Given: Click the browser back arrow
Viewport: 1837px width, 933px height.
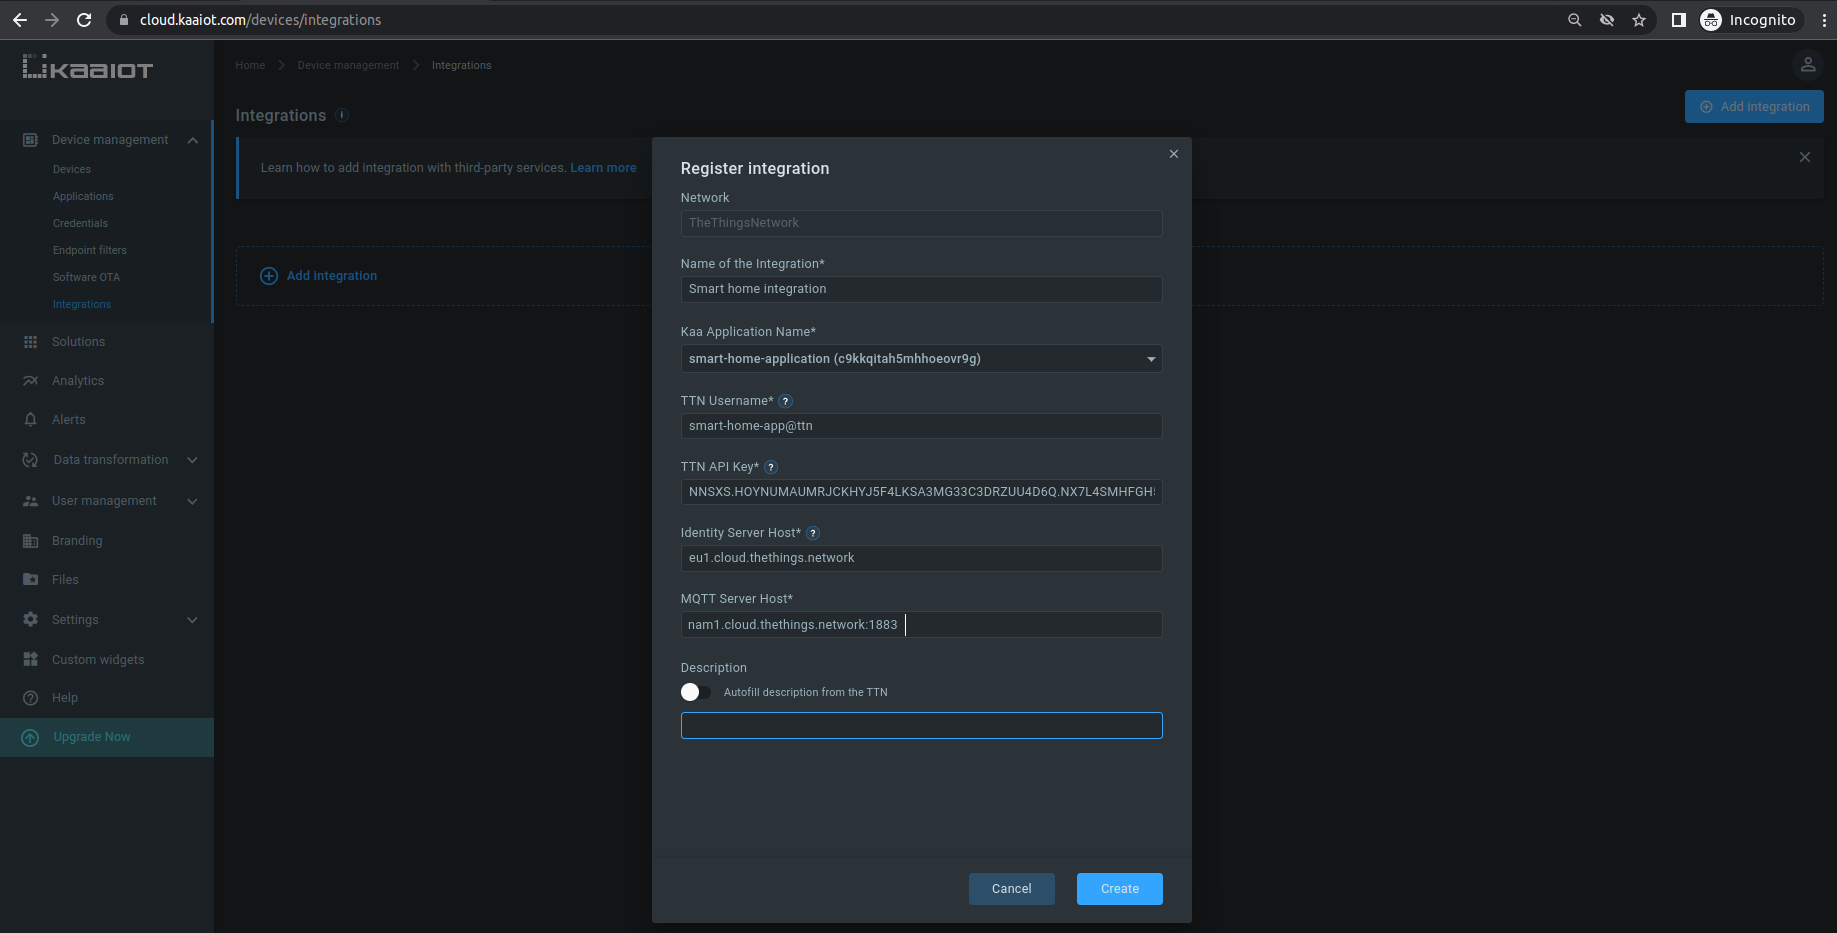Looking at the screenshot, I should tap(20, 20).
